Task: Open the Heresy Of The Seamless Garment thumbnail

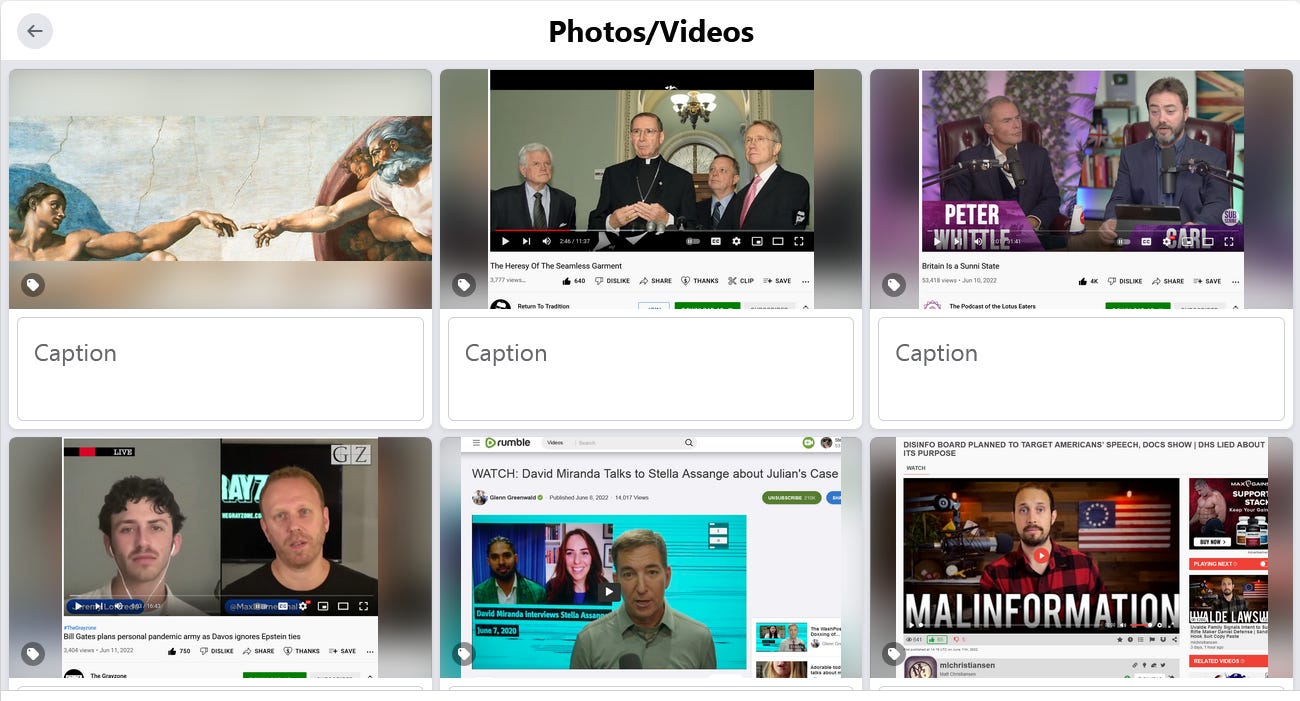Action: (651, 189)
